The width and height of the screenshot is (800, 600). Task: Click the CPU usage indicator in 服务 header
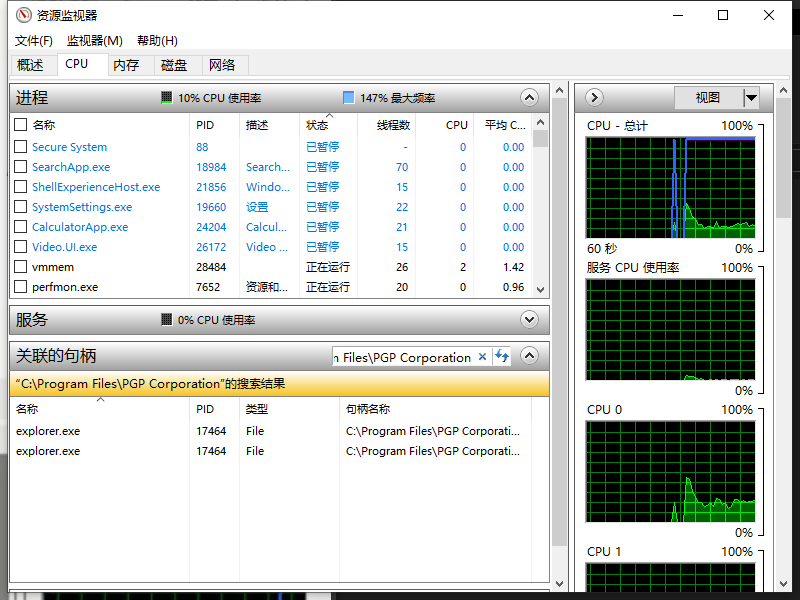[x=167, y=319]
